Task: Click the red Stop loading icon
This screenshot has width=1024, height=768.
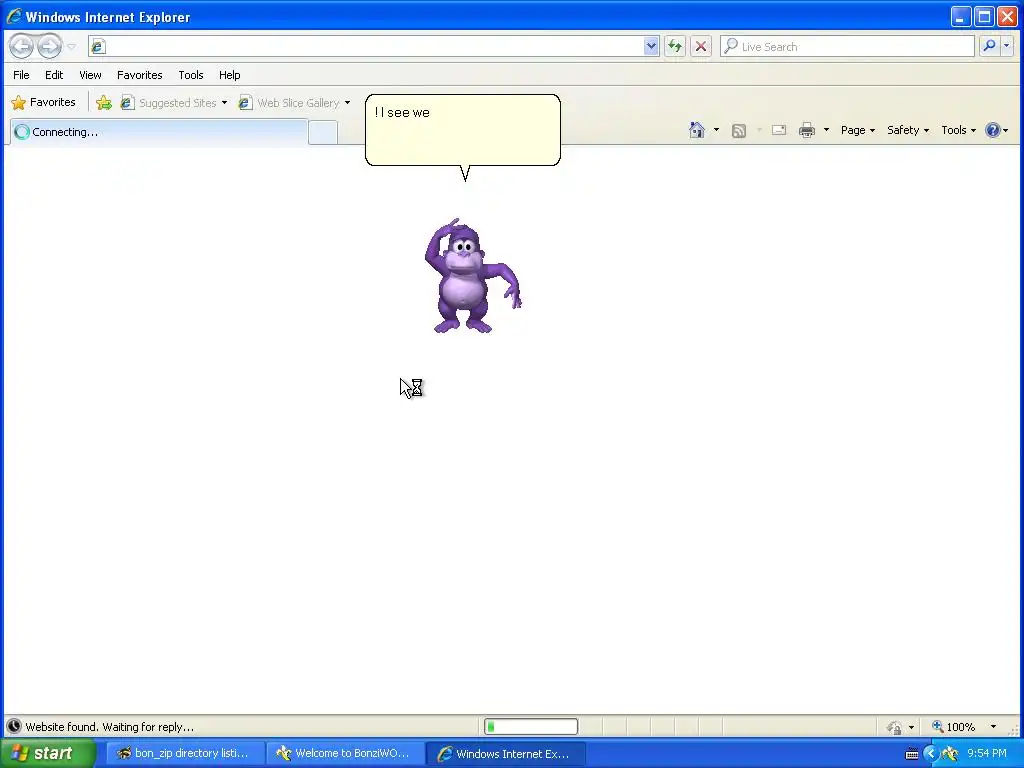Action: [x=701, y=46]
